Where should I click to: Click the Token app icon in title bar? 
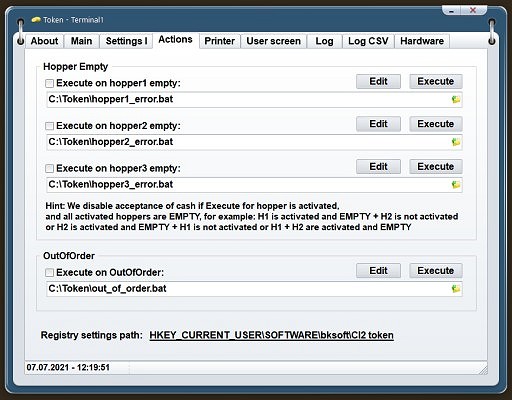click(36, 20)
